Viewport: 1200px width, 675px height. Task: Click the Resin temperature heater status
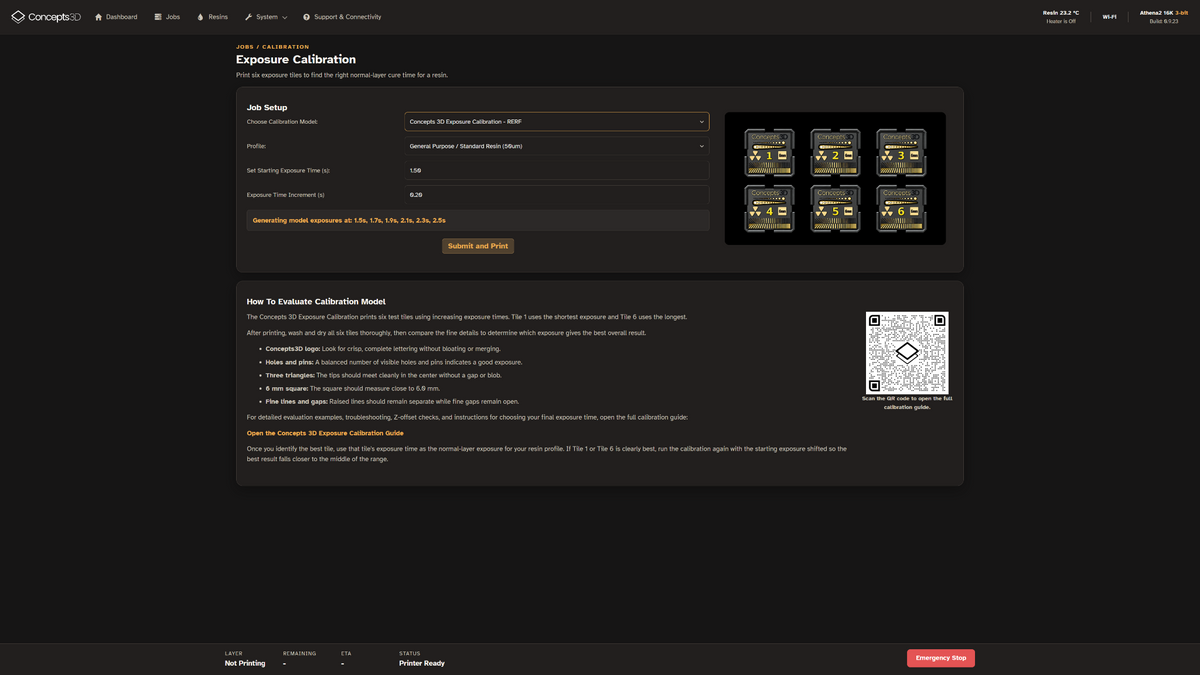click(1060, 17)
